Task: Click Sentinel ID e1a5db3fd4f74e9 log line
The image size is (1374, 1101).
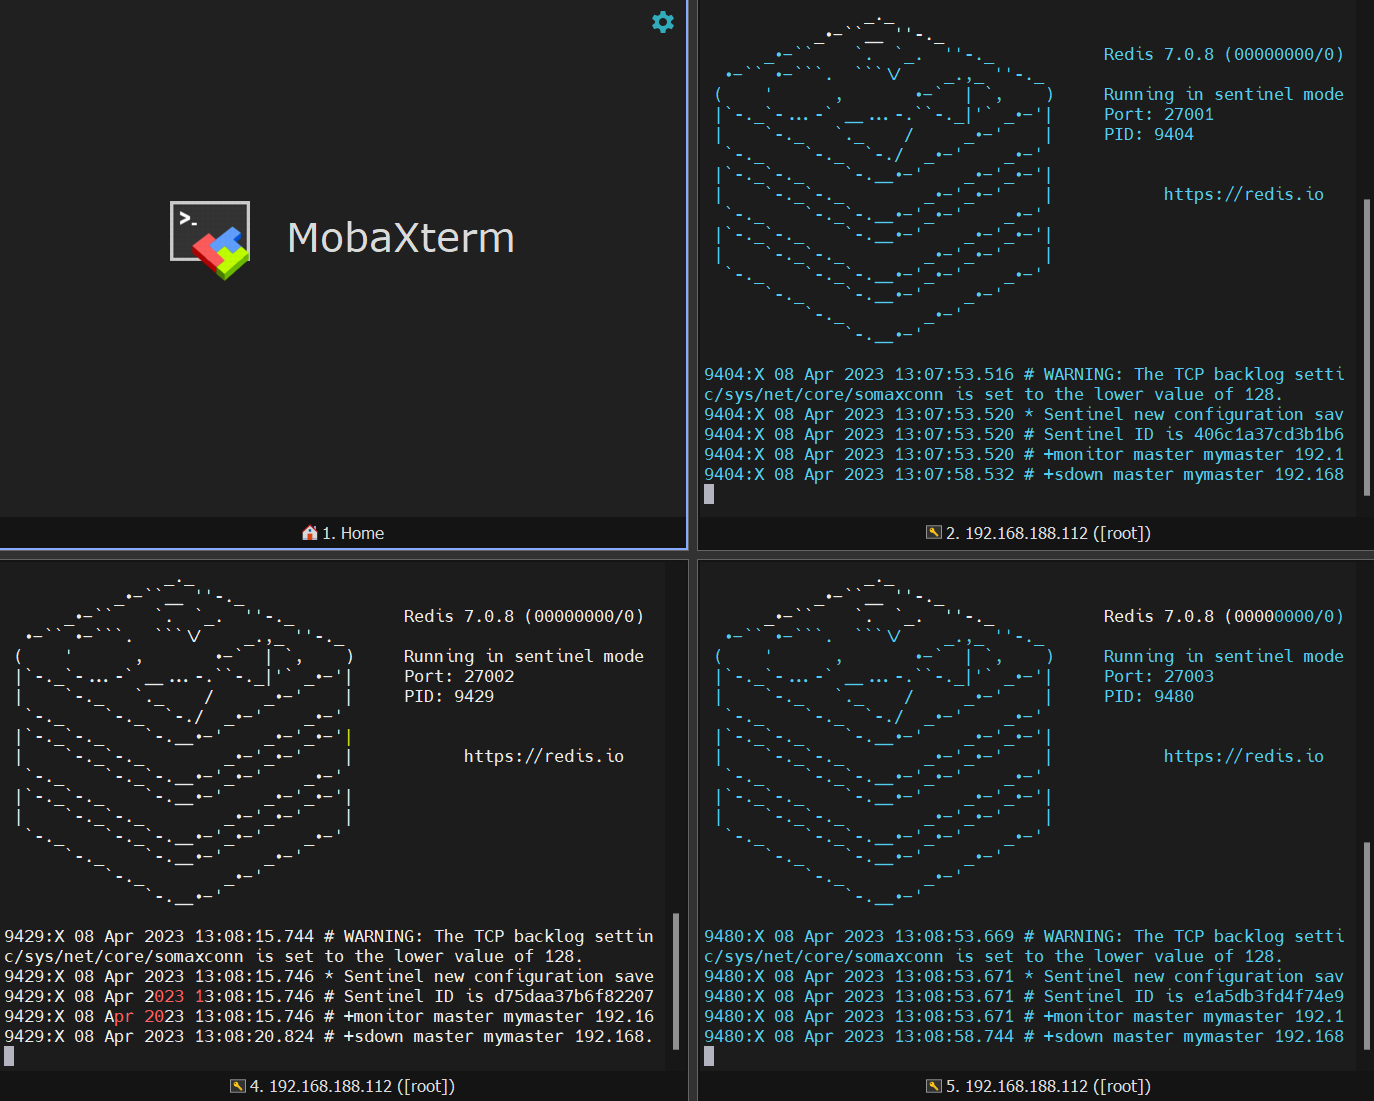Action: [x=1024, y=996]
